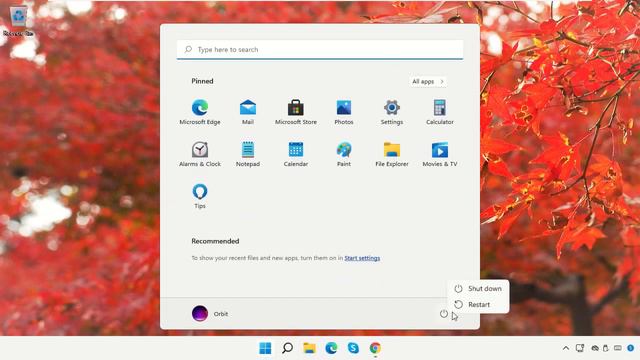Open File Explorer from pinned apps
The image size is (640, 360).
[x=391, y=154]
